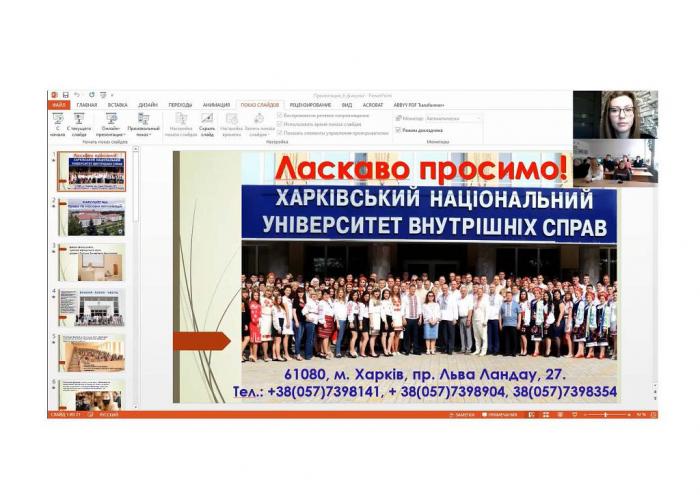Screen dimensions: 700x495
Task: Toggle the play narrations checkbox
Action: click(x=280, y=117)
